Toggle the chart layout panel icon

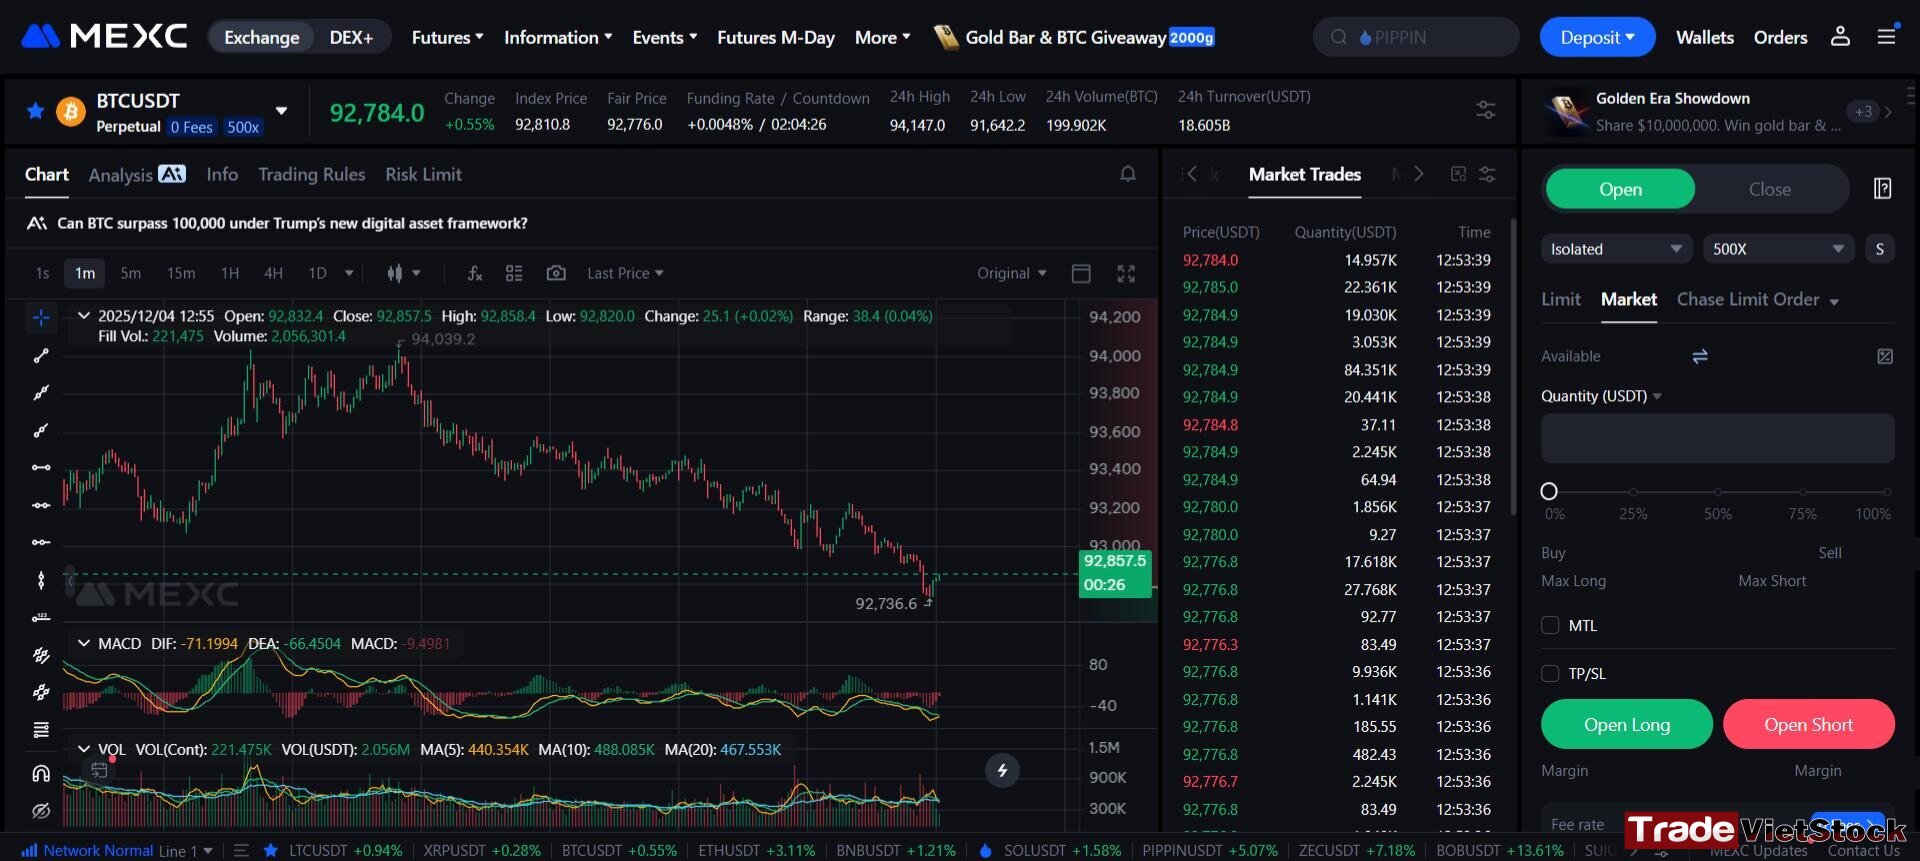(1081, 273)
